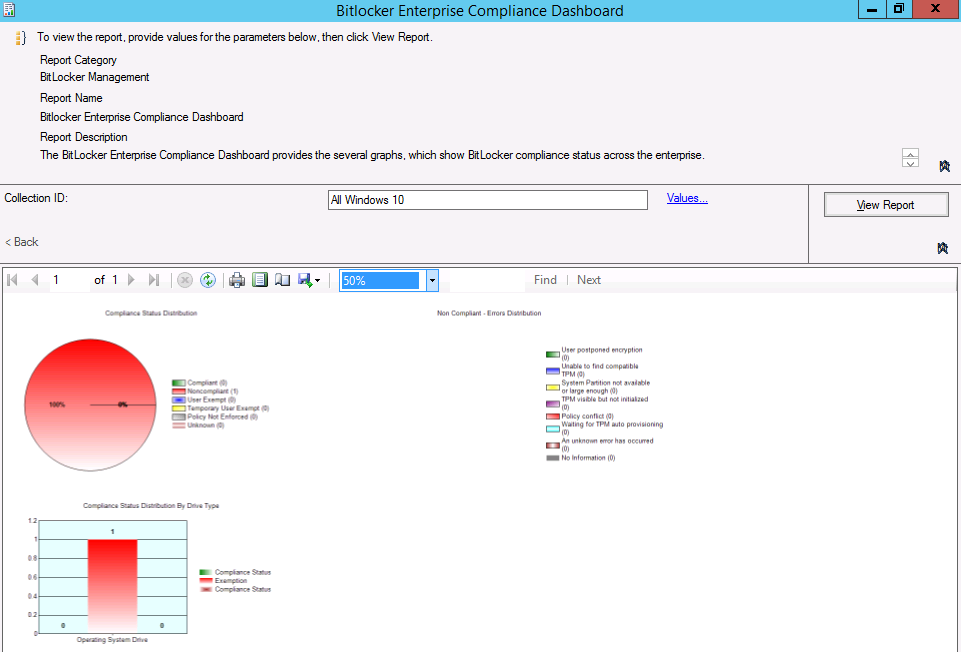The width and height of the screenshot is (961, 652).
Task: Click the yellow System Partition not available swatch
Action: click(x=552, y=387)
